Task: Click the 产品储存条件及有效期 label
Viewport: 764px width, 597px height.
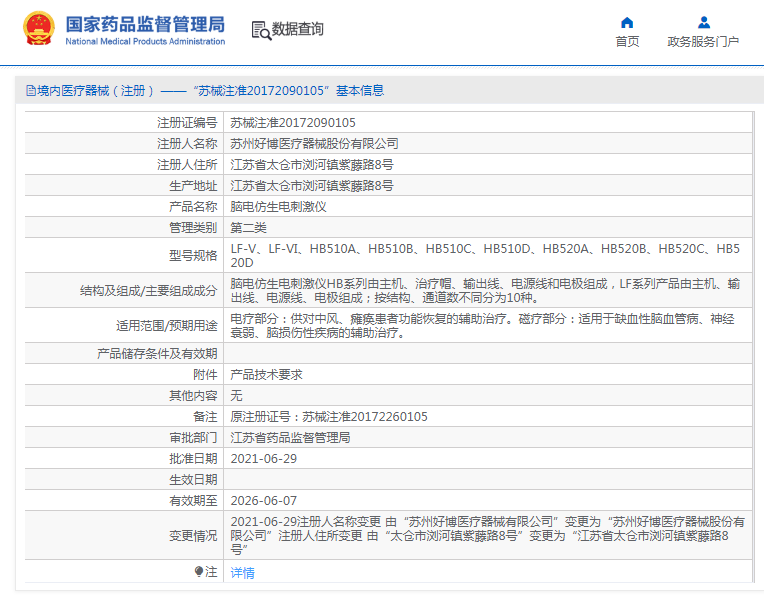Action: point(157,354)
